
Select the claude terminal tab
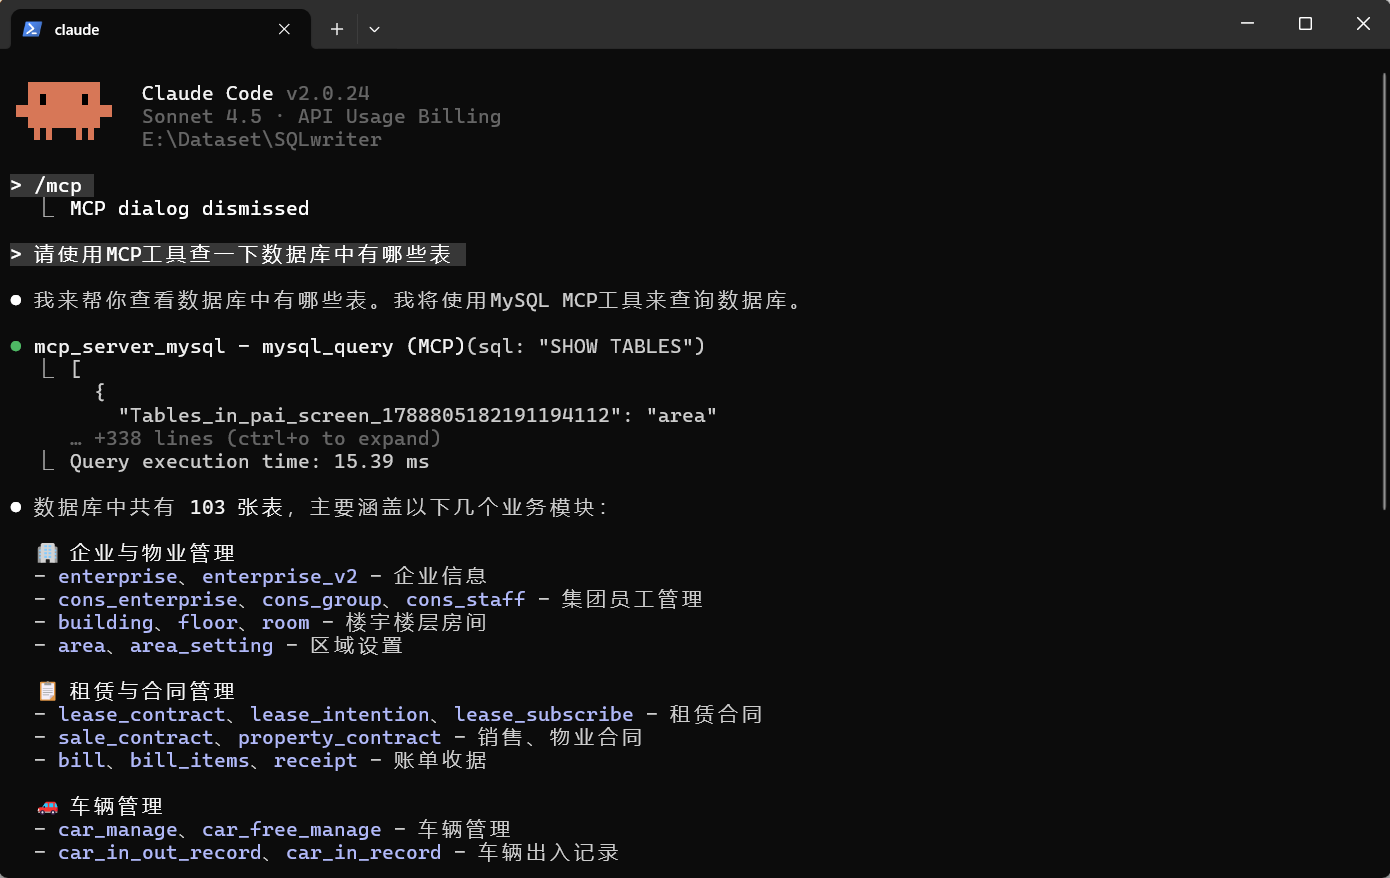click(x=150, y=29)
